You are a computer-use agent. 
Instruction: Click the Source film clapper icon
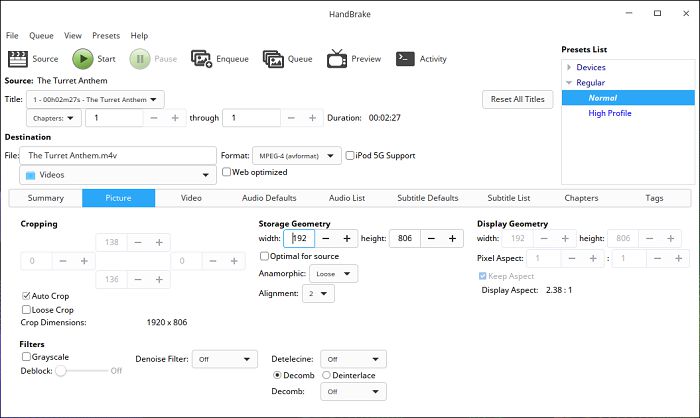point(17,59)
